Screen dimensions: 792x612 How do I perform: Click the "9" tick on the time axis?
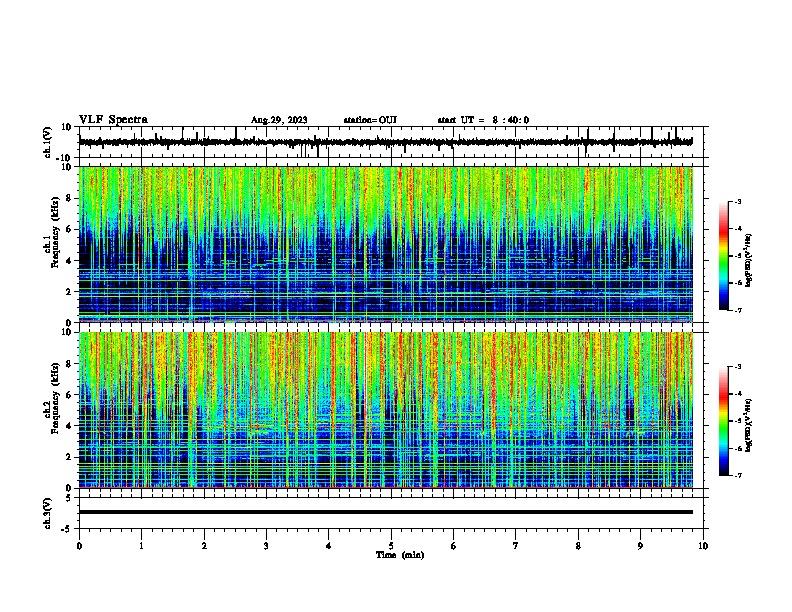(640, 546)
